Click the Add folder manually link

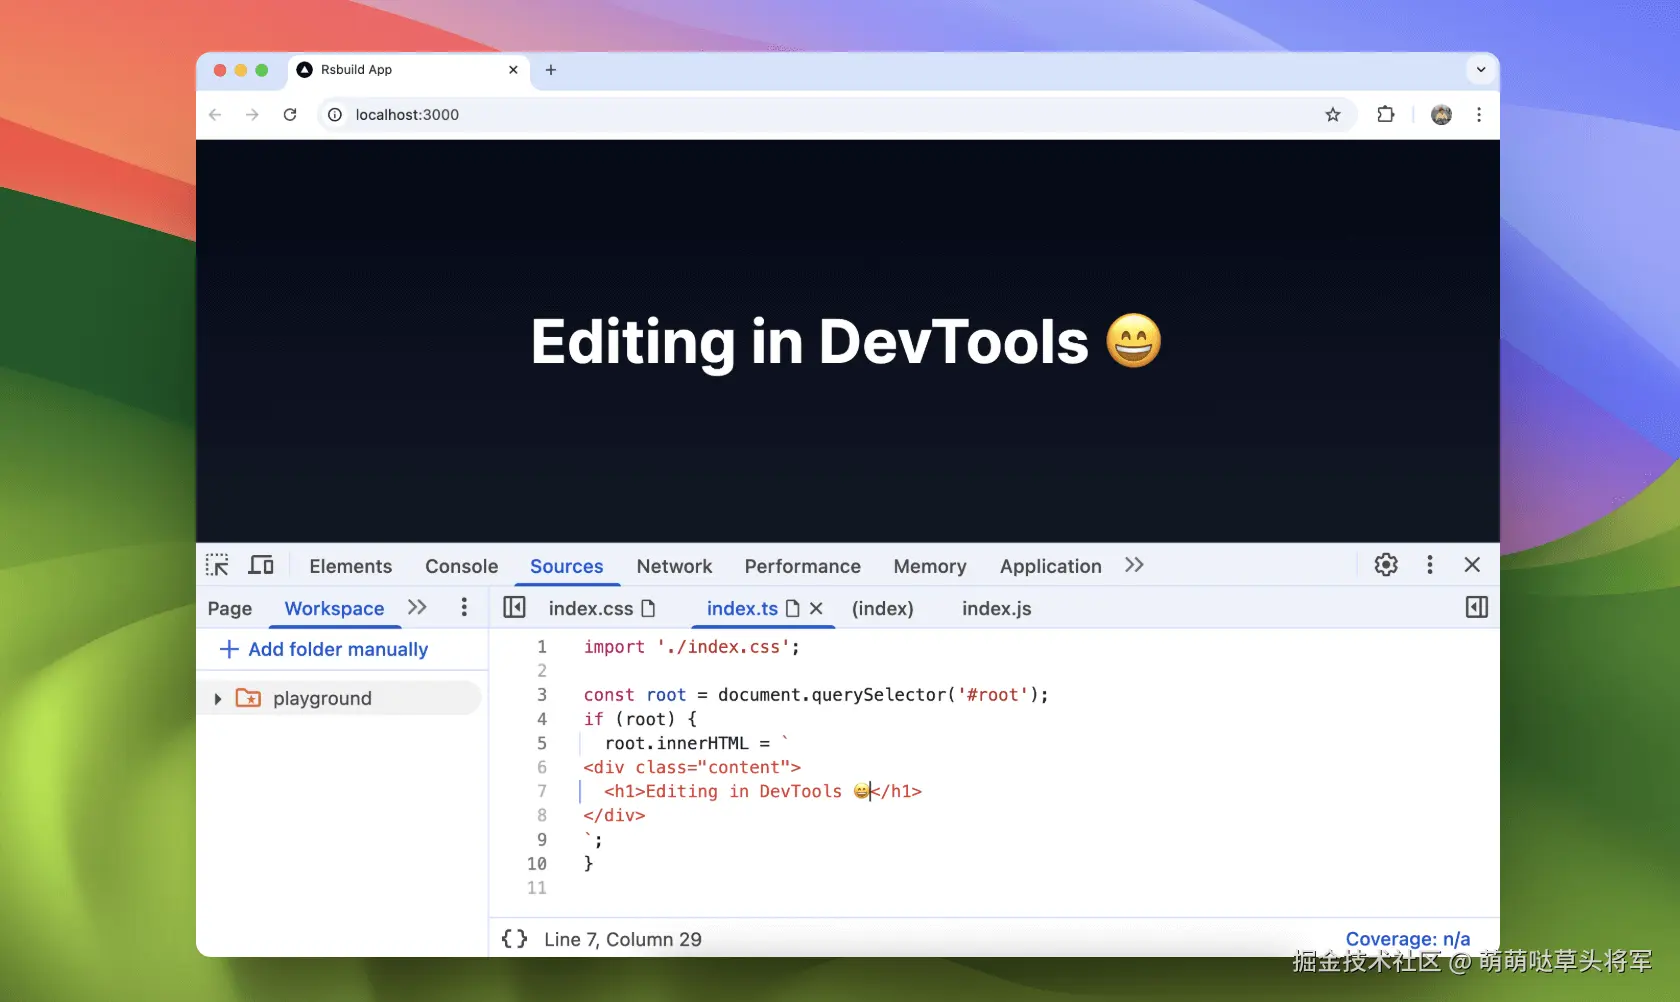click(336, 649)
